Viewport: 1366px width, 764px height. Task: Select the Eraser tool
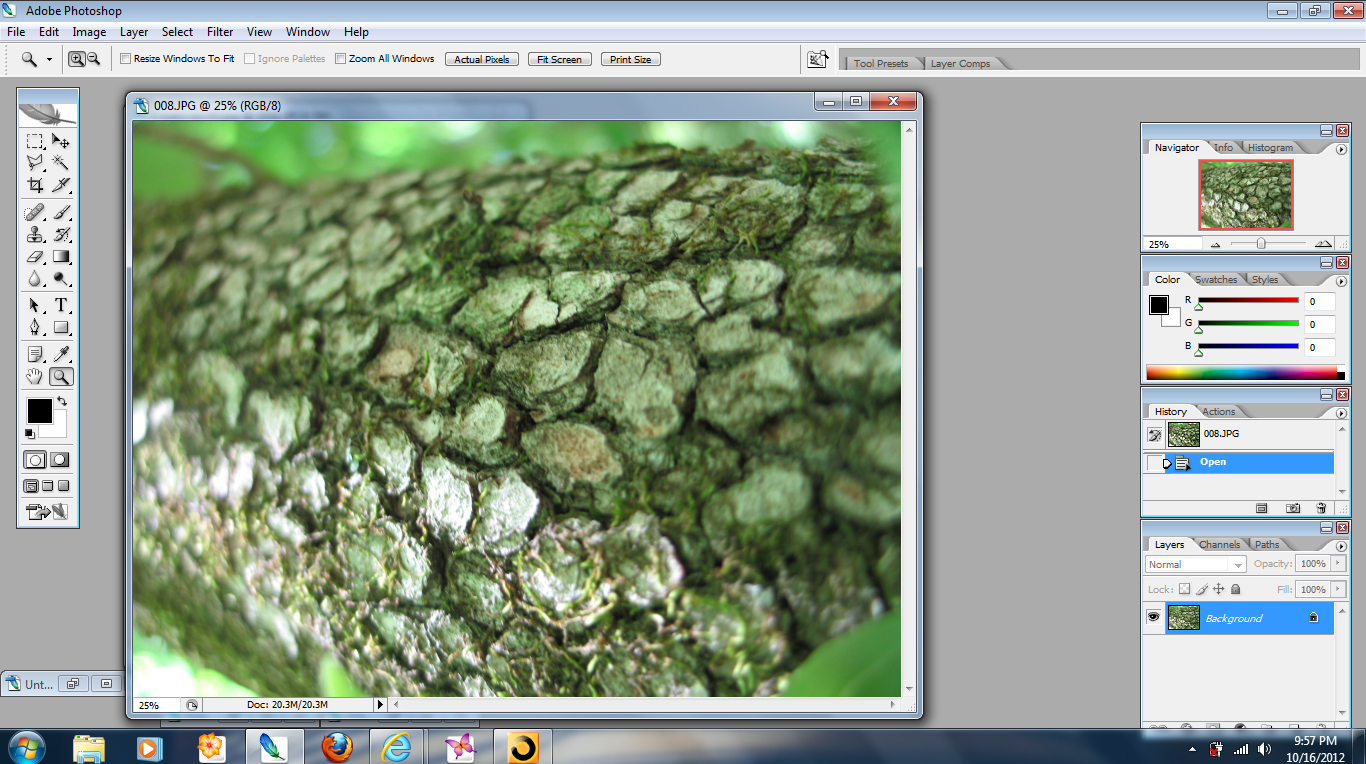(35, 257)
